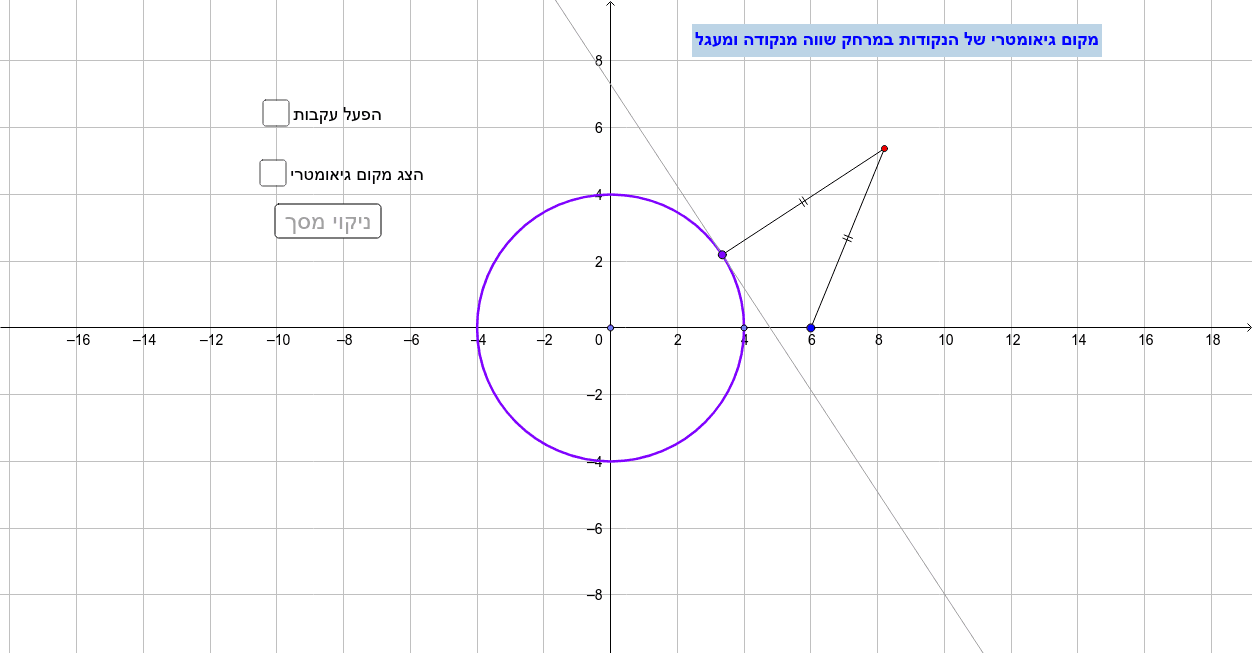Click the y-axis label −8
This screenshot has height=655, width=1254.
click(595, 595)
